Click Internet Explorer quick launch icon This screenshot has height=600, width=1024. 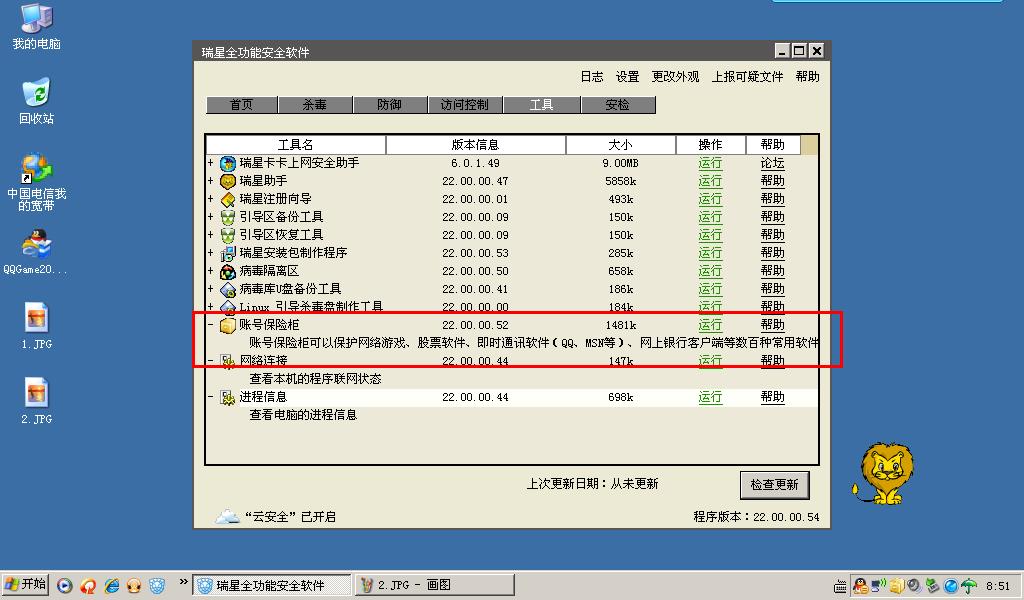pos(112,586)
